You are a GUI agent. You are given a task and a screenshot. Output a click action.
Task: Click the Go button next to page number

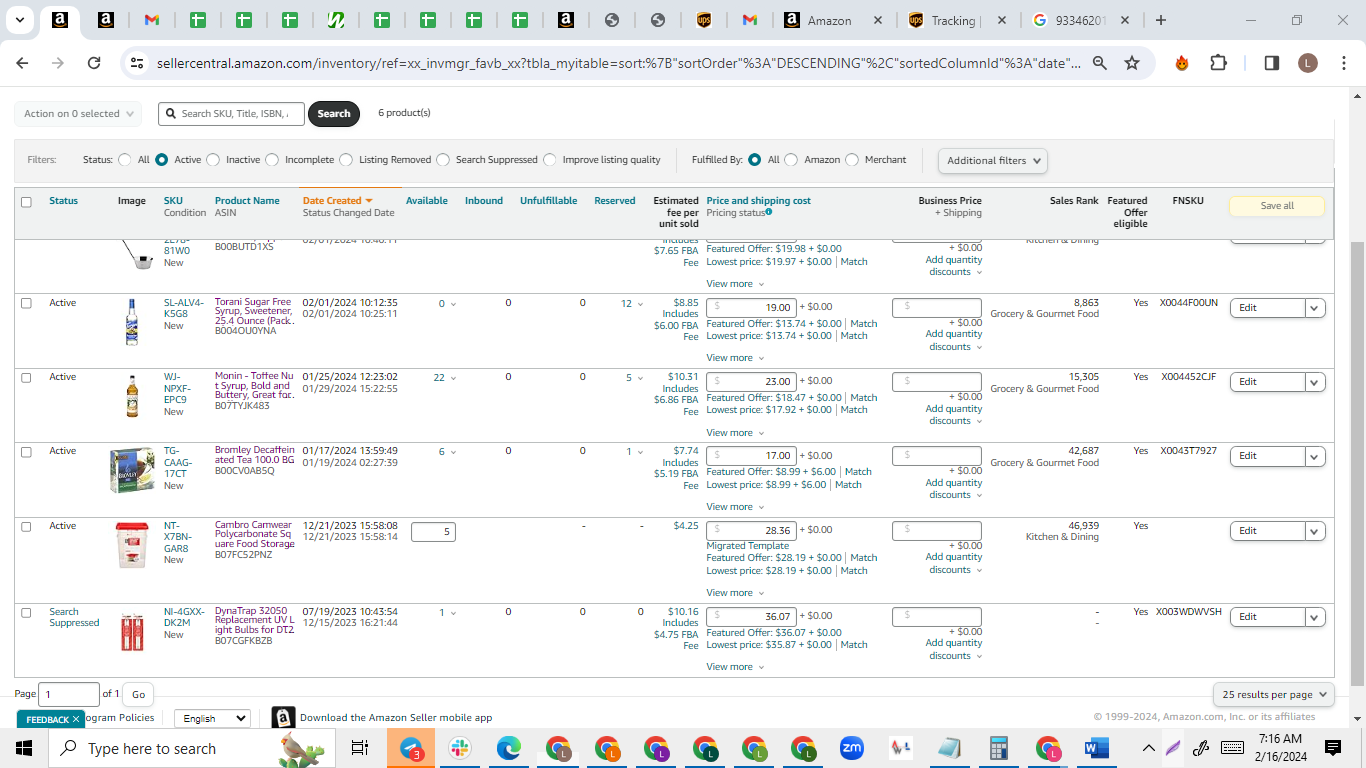(139, 694)
